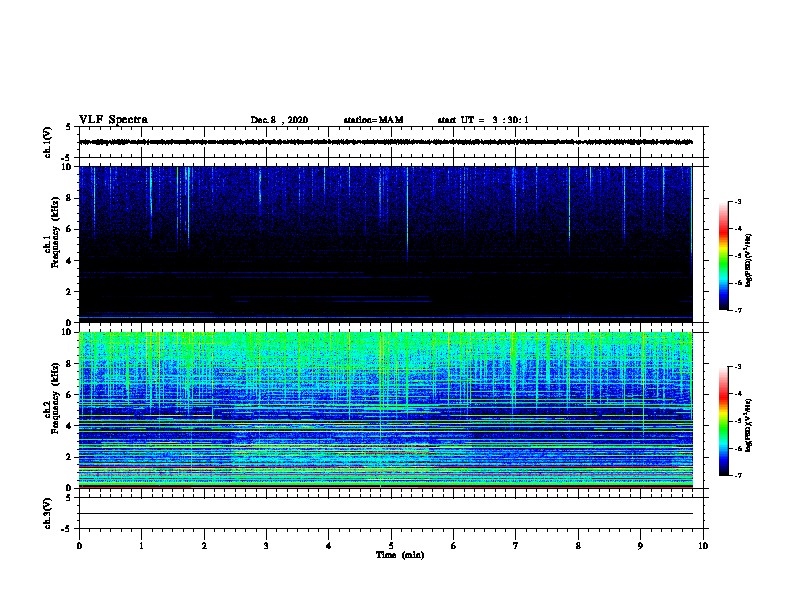Click inside the ch.2 green-blue spectrogram
This screenshot has width=792, height=612.
coord(386,410)
